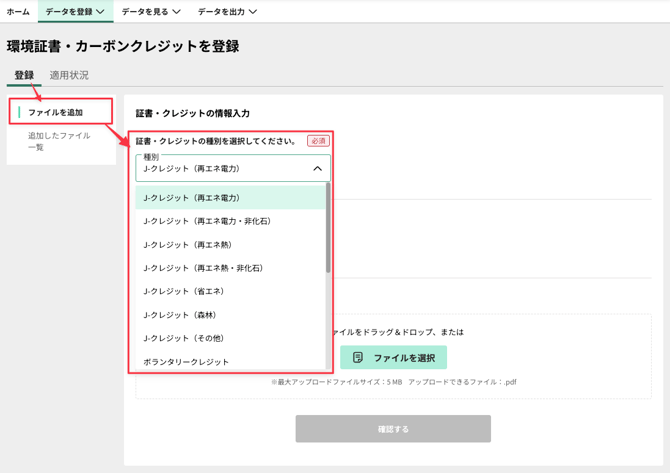
Task: Click the chevron next to データを見る
Action: (176, 12)
